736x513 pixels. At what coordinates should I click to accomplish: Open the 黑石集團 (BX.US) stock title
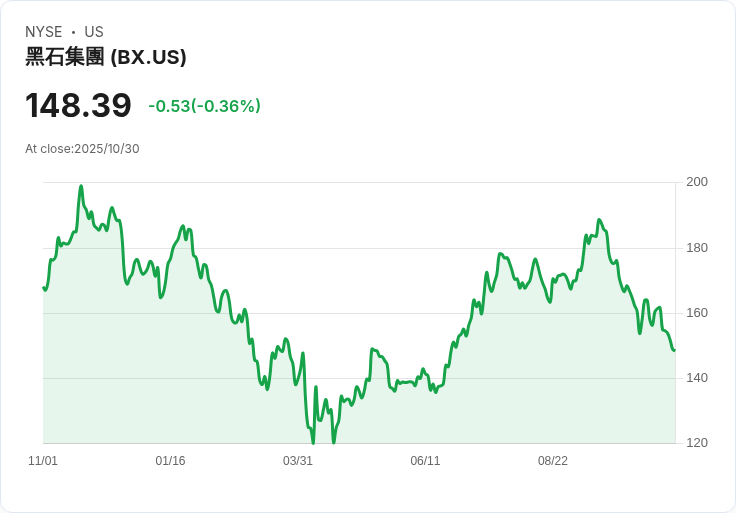click(x=106, y=57)
